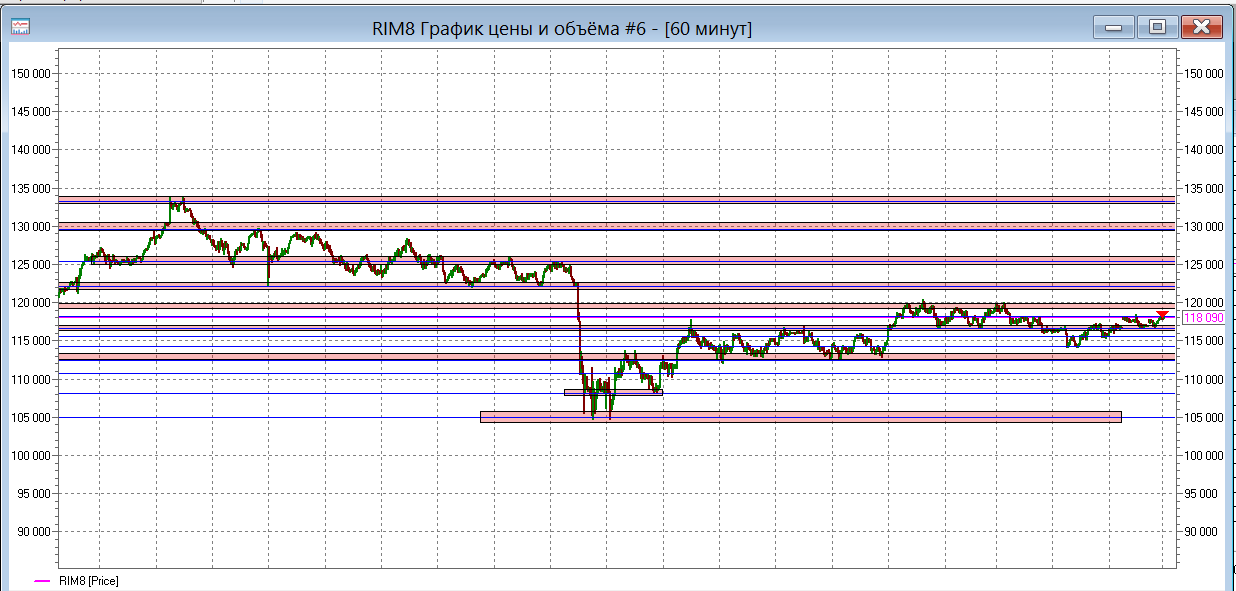This screenshot has width=1236, height=591.
Task: Click the 100 000 label on right price axis
Action: pos(1202,455)
